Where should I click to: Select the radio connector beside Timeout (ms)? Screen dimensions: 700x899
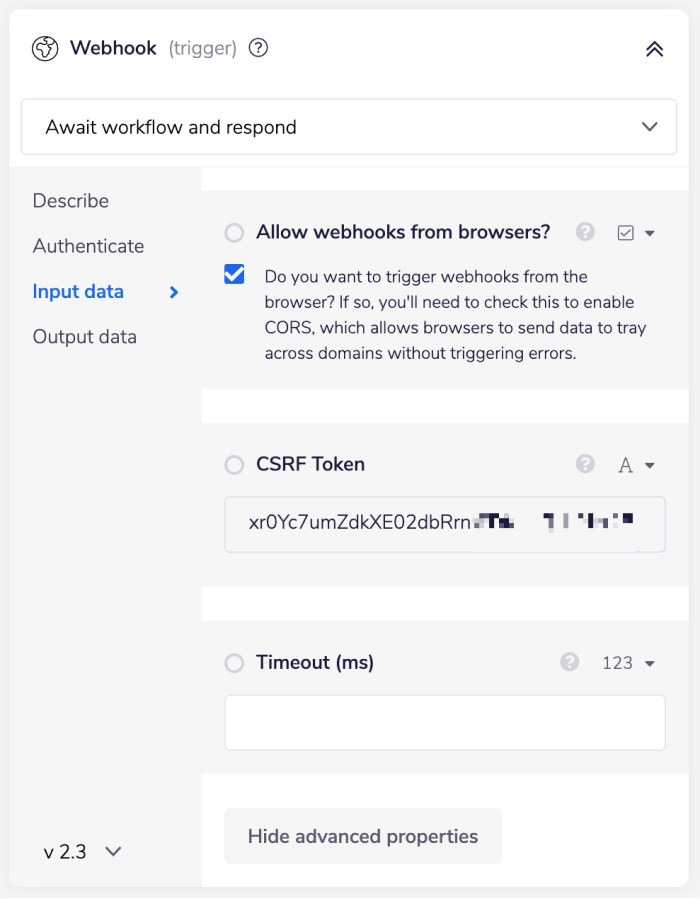[x=234, y=662]
